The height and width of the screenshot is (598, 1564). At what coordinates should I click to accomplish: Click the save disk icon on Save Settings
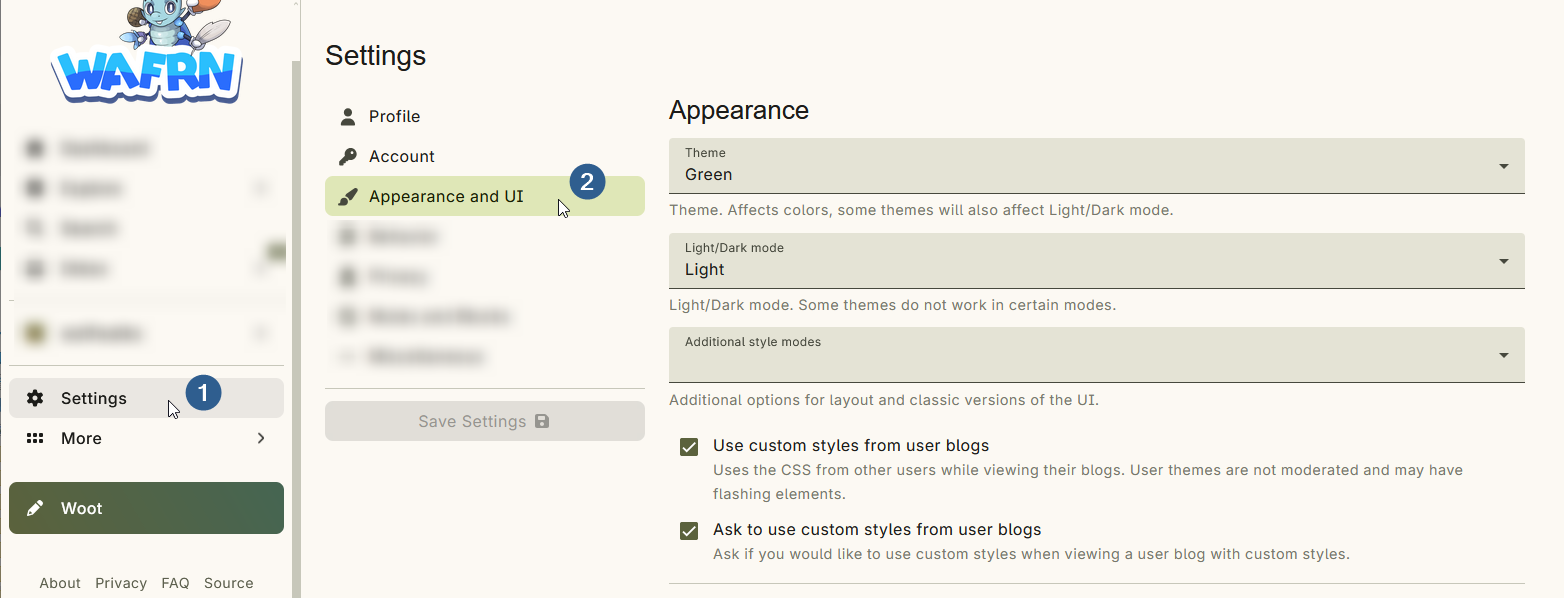click(x=543, y=421)
